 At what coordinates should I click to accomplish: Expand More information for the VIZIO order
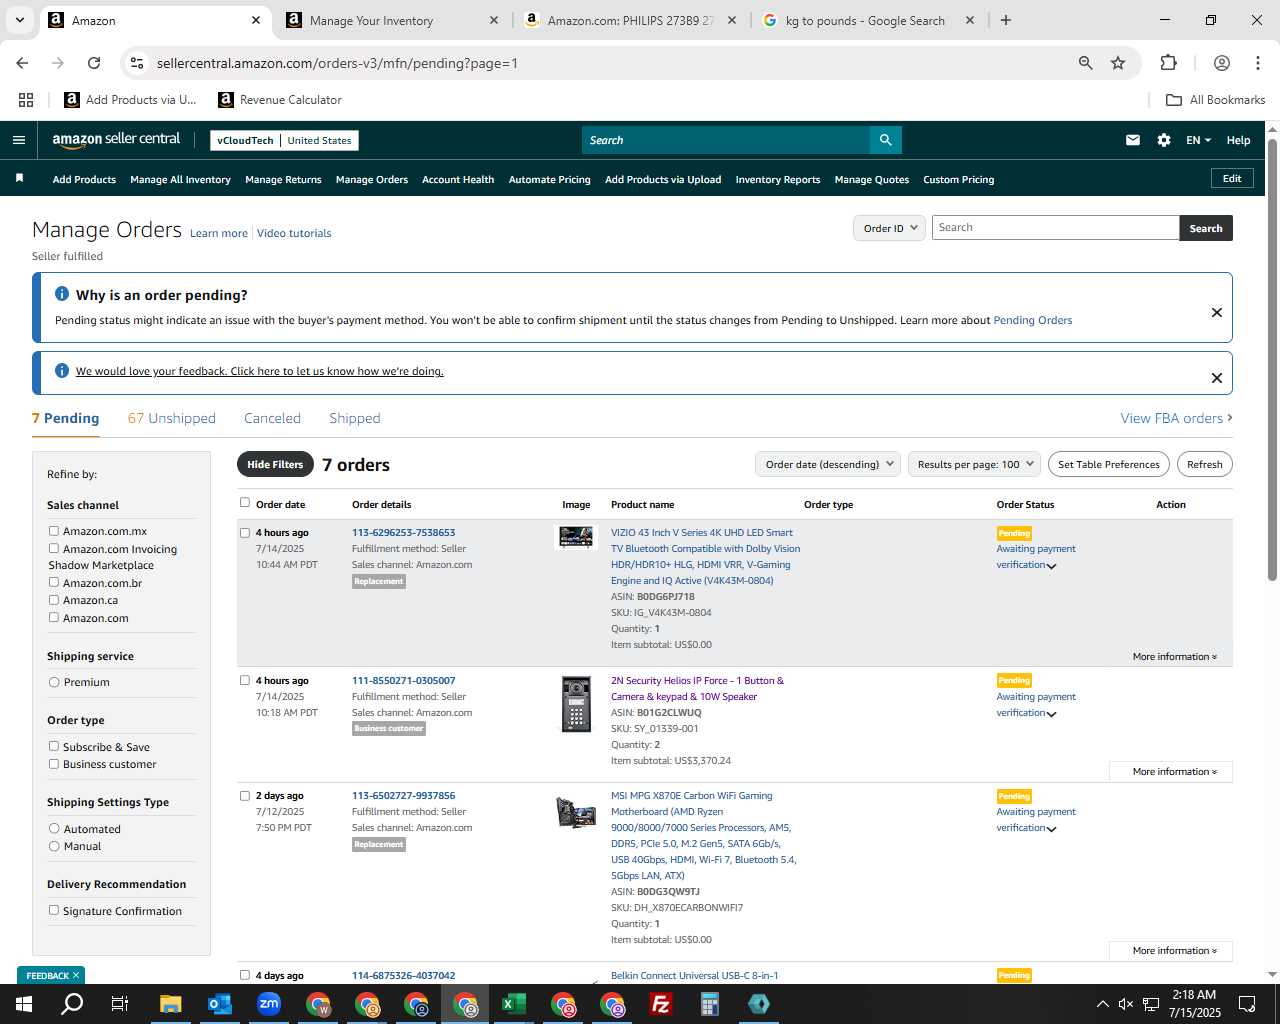point(1174,656)
